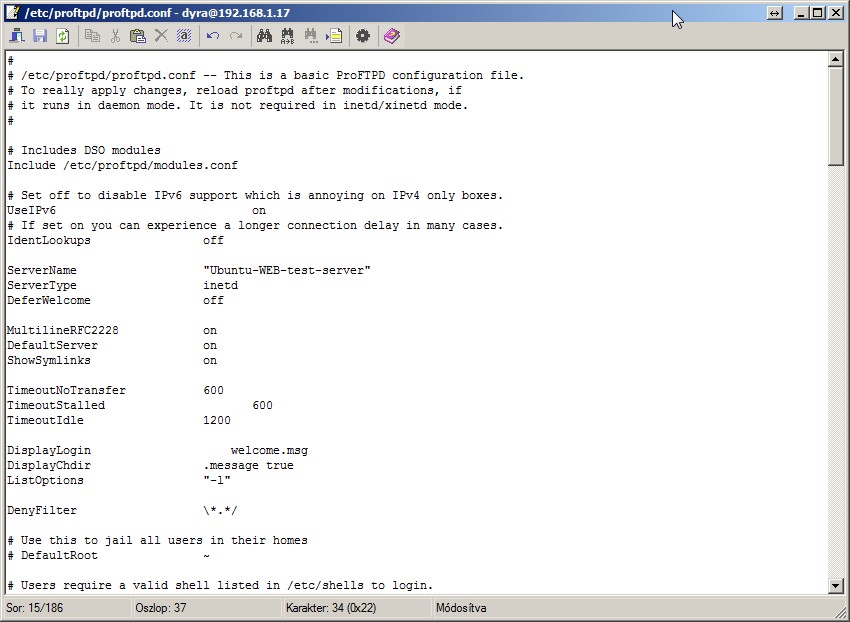Click the "IdentLookups" directive name
850x622 pixels.
point(49,240)
